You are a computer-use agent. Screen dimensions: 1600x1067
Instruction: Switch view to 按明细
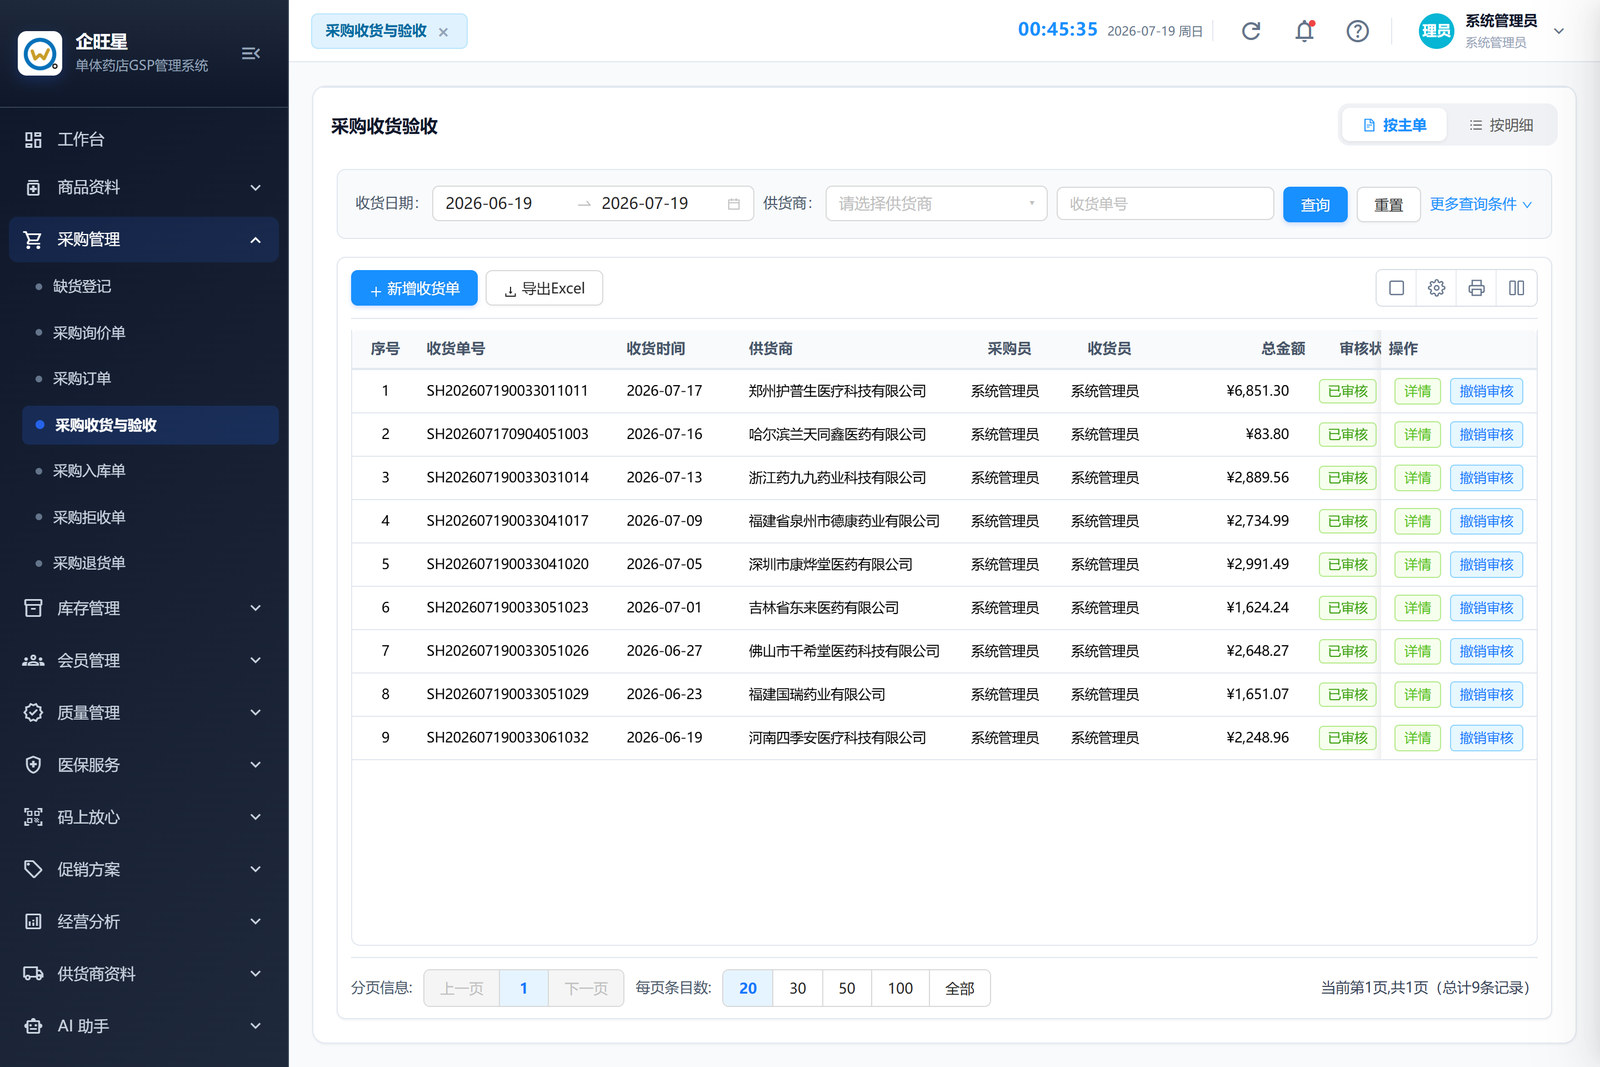(1501, 125)
